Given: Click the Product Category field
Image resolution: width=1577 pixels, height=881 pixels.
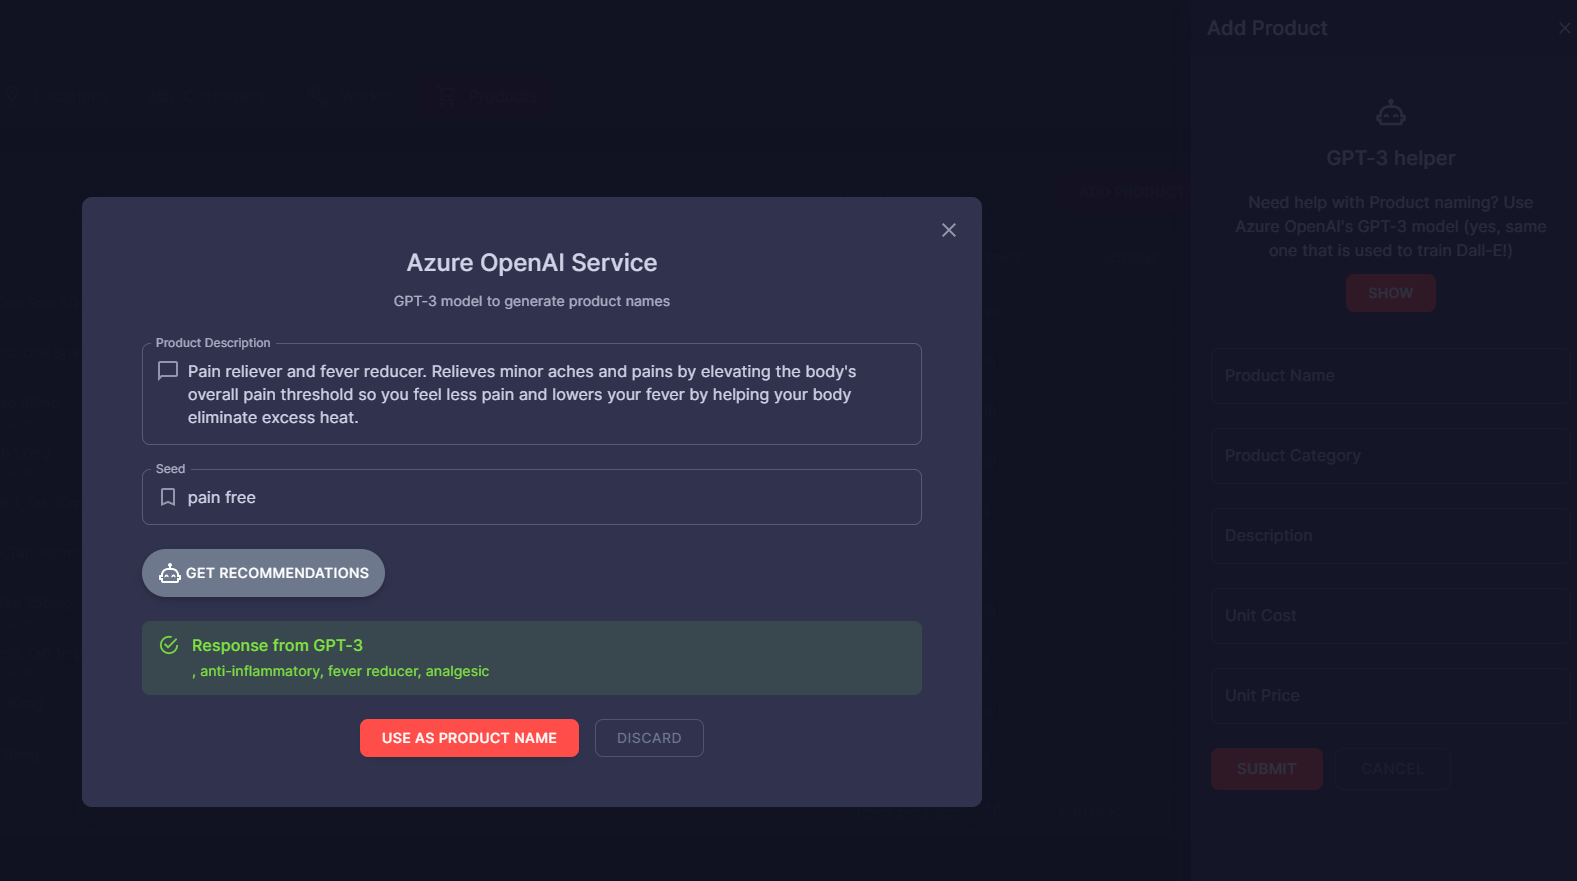Looking at the screenshot, I should pyautogui.click(x=1390, y=456).
